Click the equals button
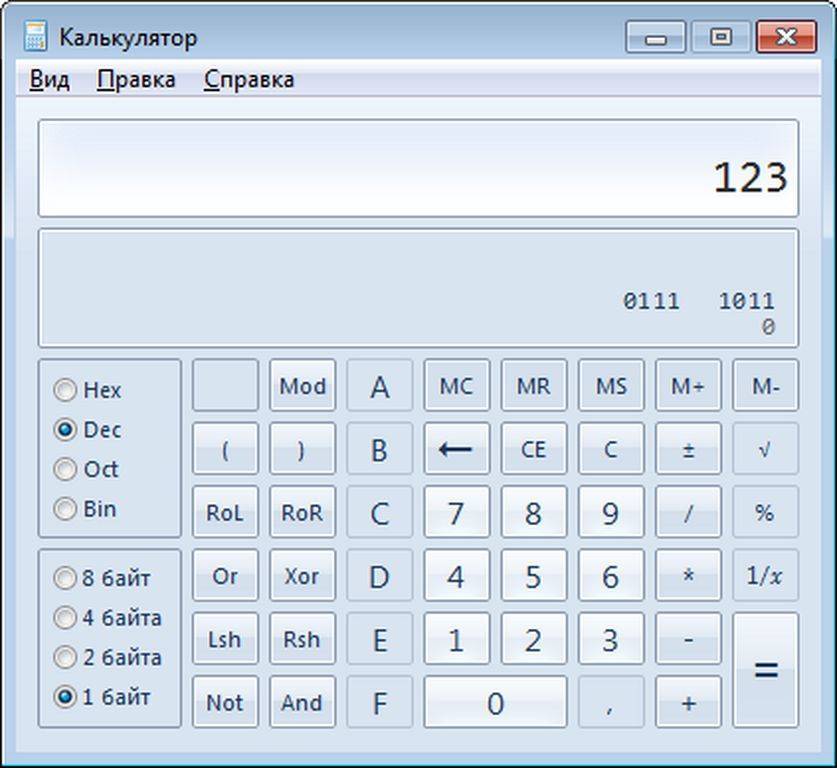Image resolution: width=837 pixels, height=768 pixels. (x=765, y=670)
